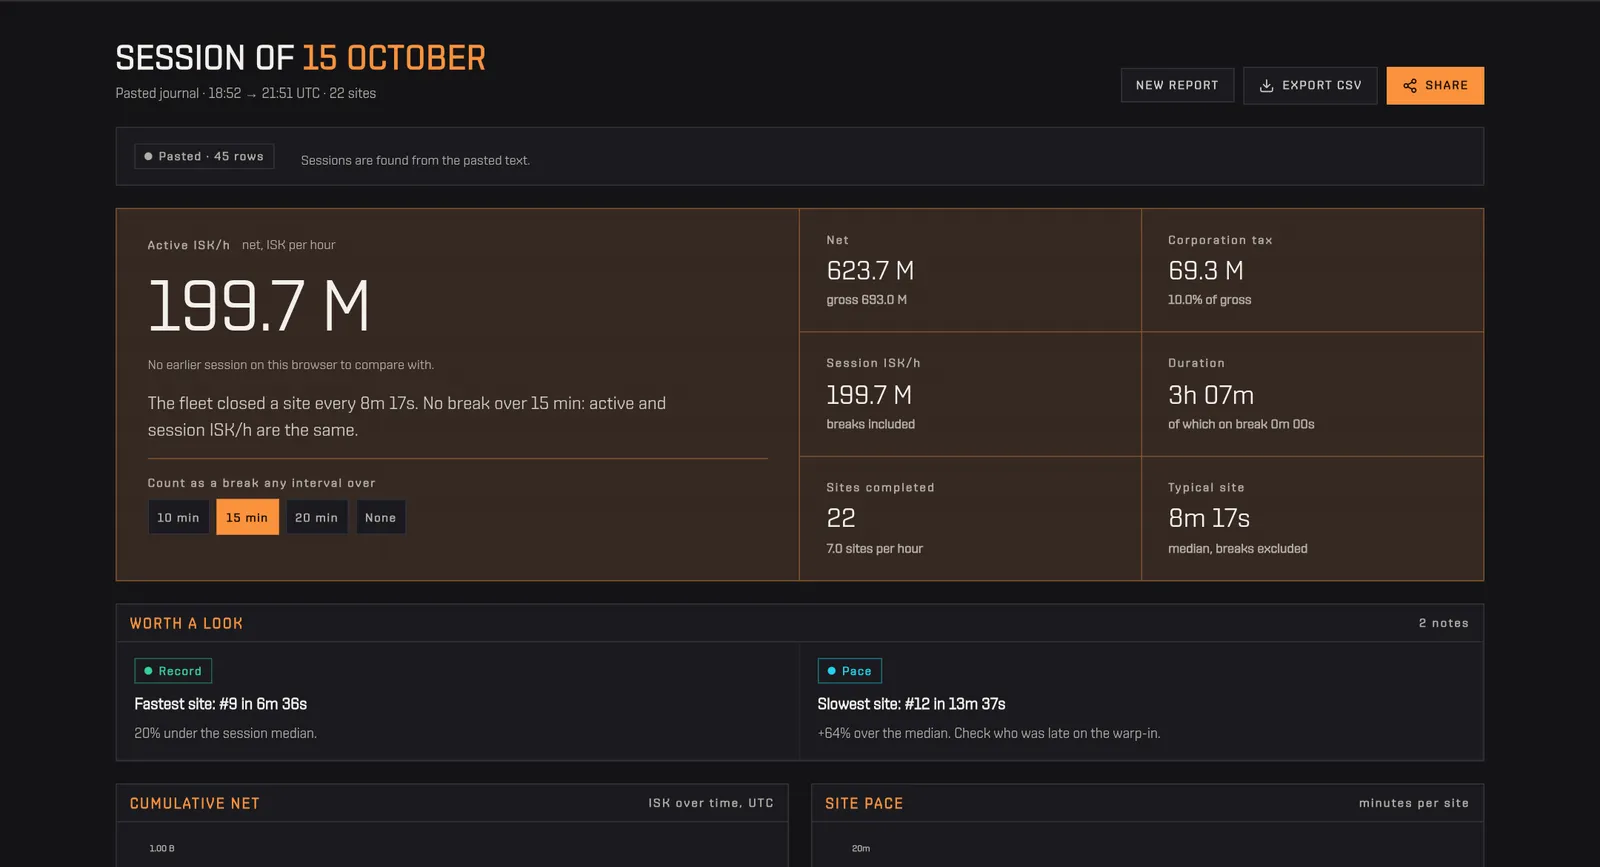
Task: Click the Worth a Look heading
Action: [x=186, y=623]
